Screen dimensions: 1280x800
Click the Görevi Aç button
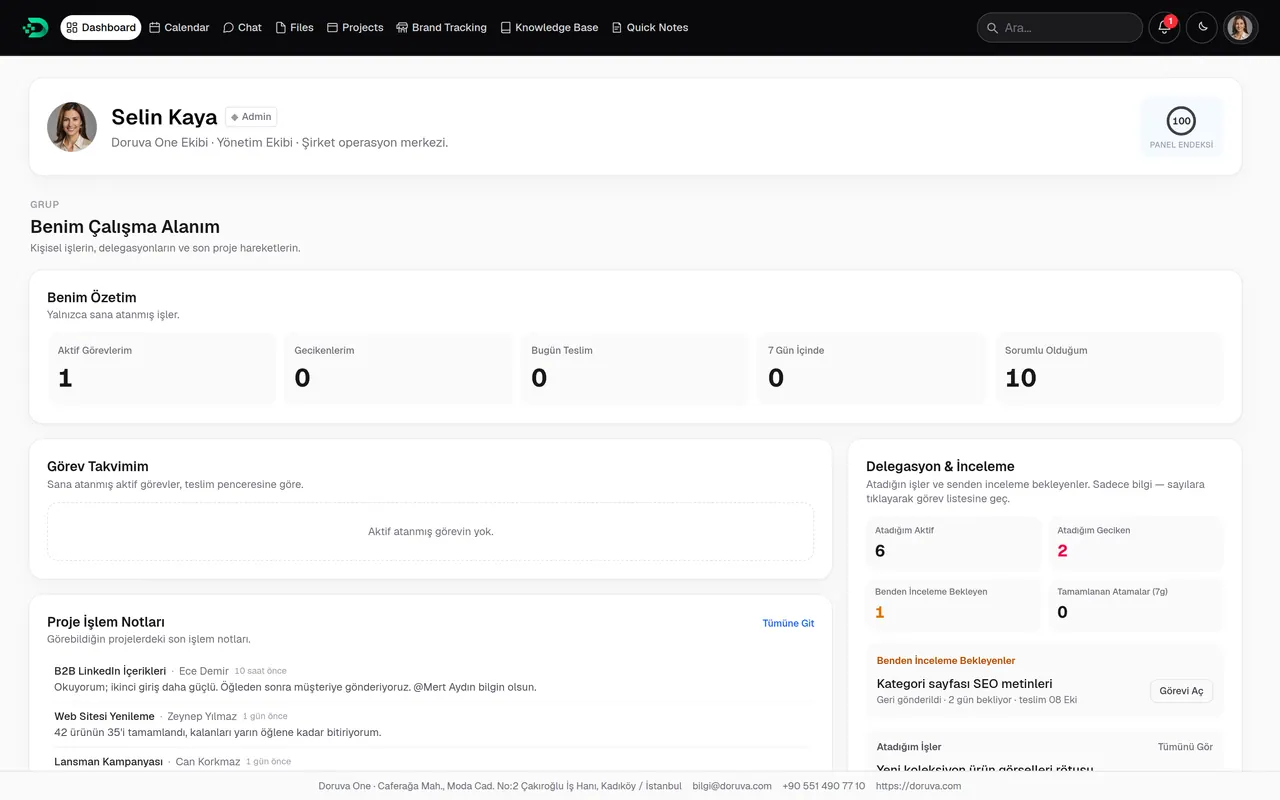(1181, 691)
